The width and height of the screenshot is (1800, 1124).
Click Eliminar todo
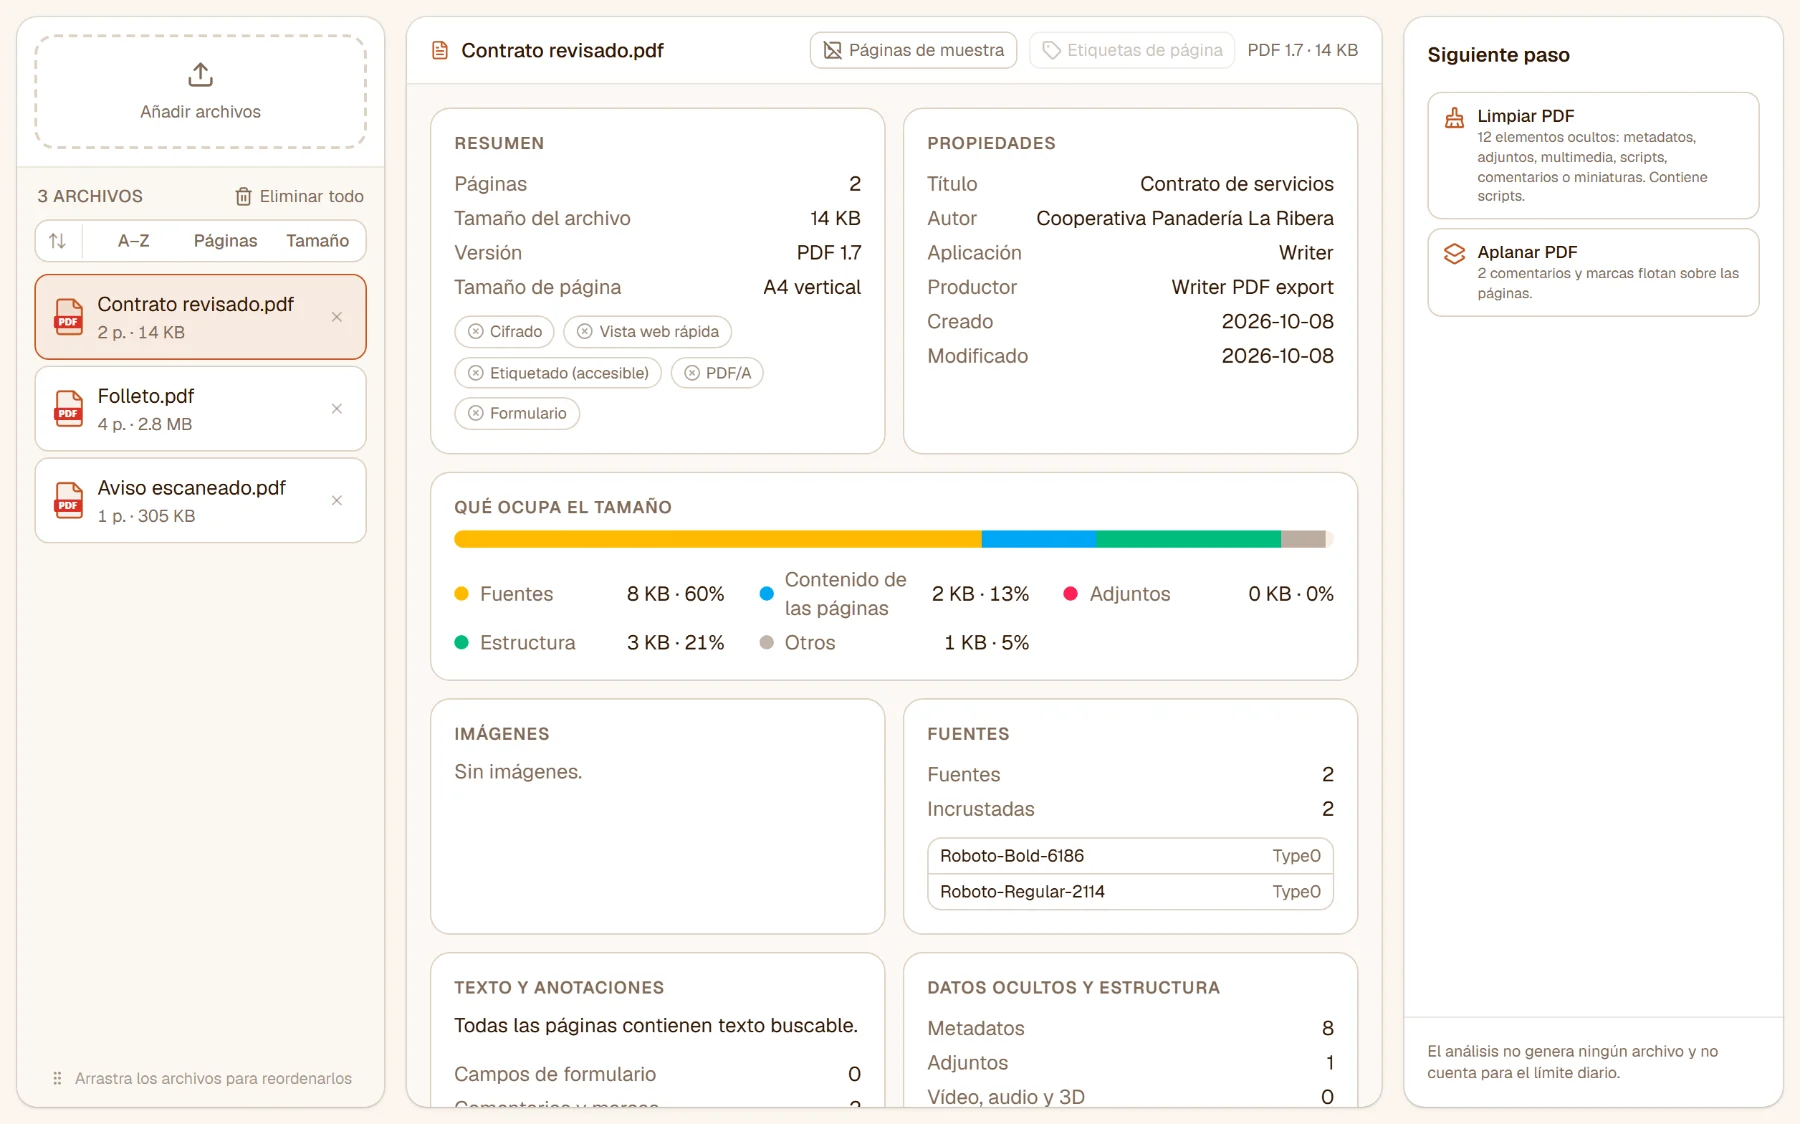tap(299, 197)
